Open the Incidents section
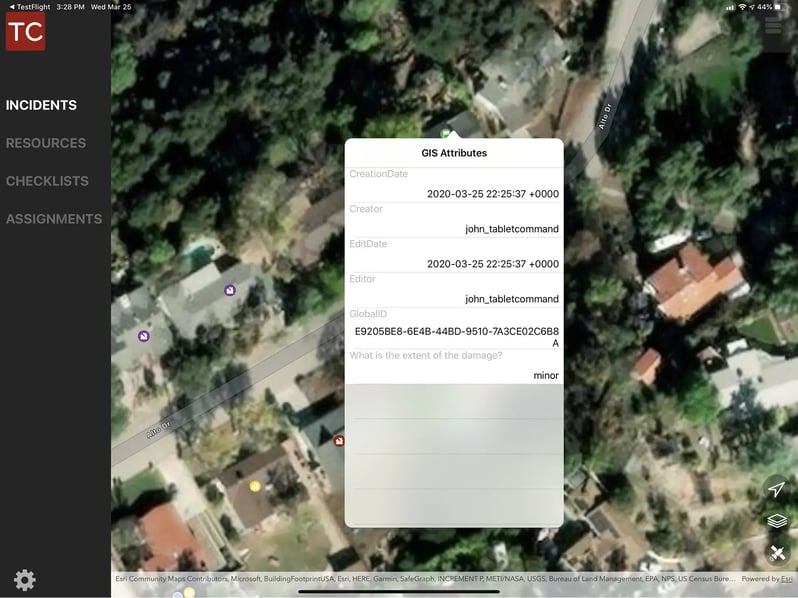This screenshot has width=798, height=598. click(41, 105)
